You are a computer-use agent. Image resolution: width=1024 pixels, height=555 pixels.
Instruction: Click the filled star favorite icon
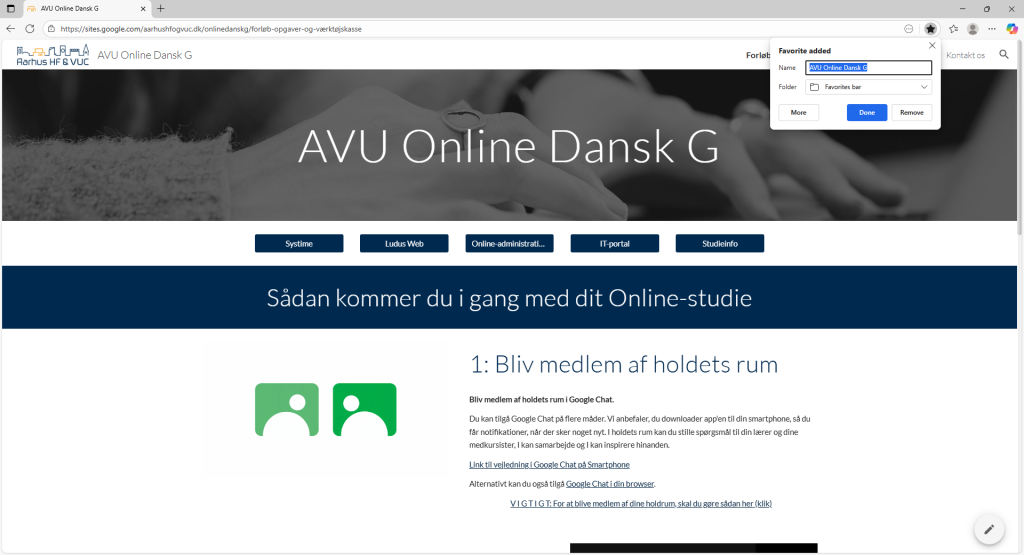coord(930,29)
